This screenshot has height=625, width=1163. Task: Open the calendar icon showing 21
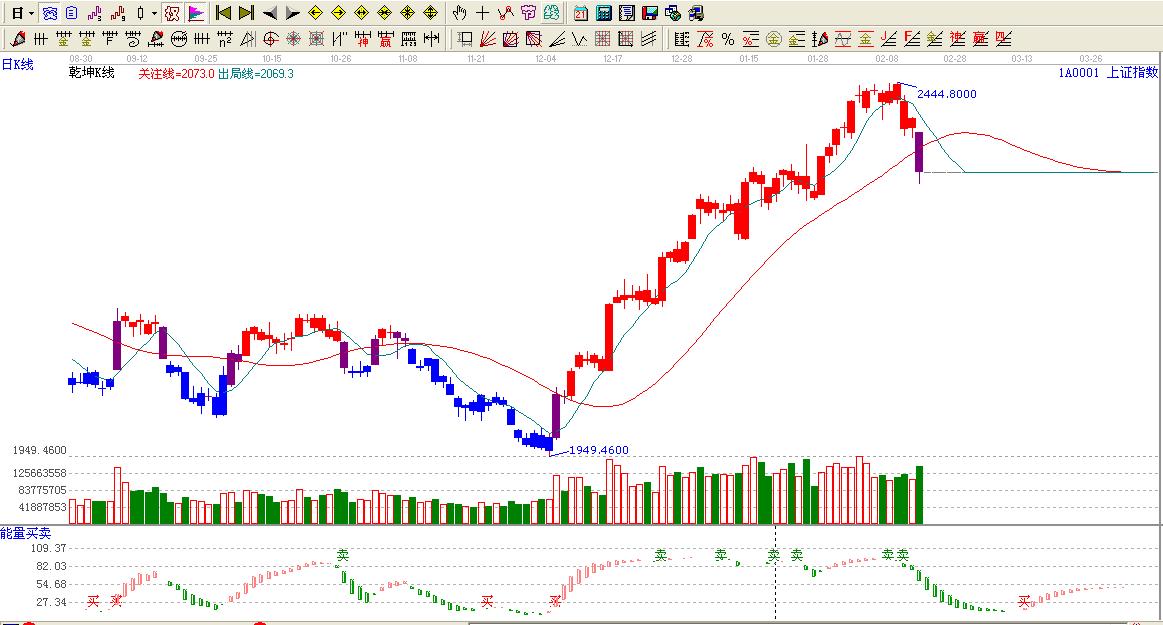(581, 13)
